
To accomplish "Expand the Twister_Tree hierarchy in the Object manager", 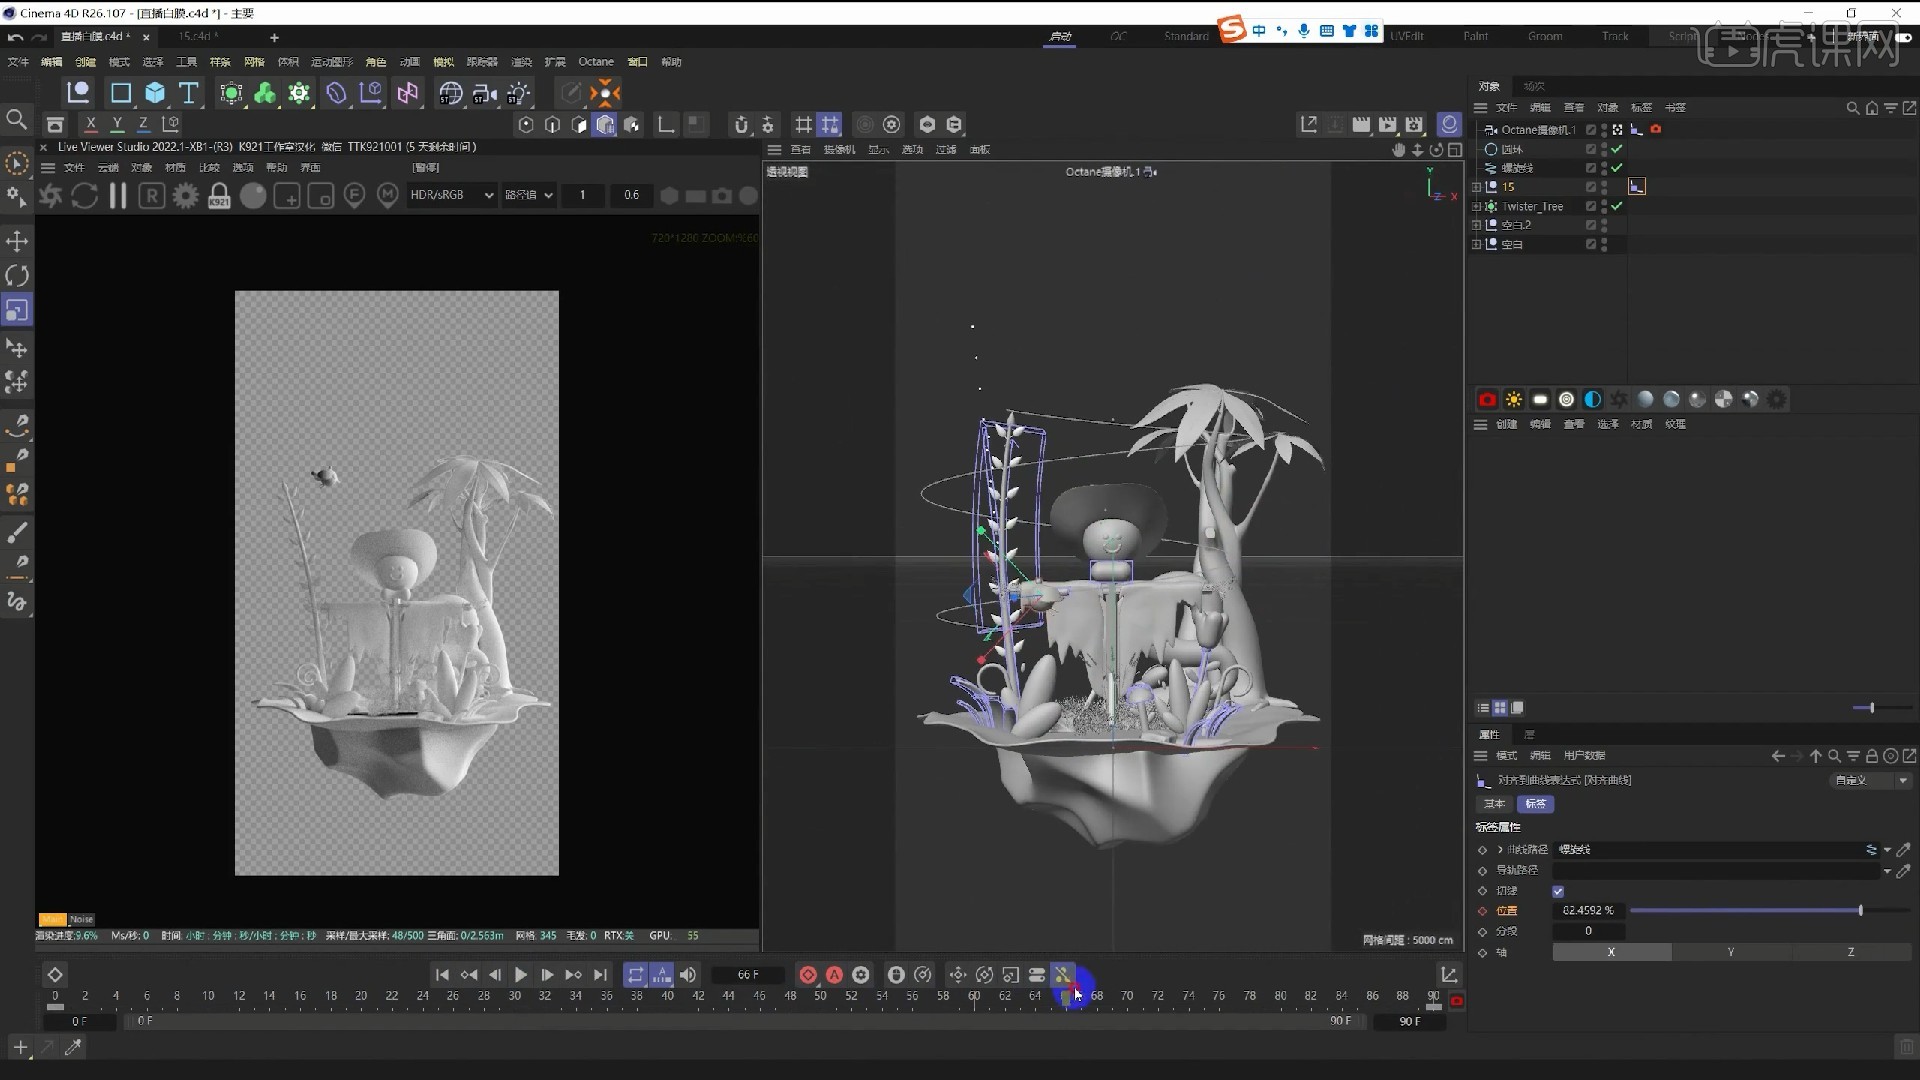I will point(1477,206).
